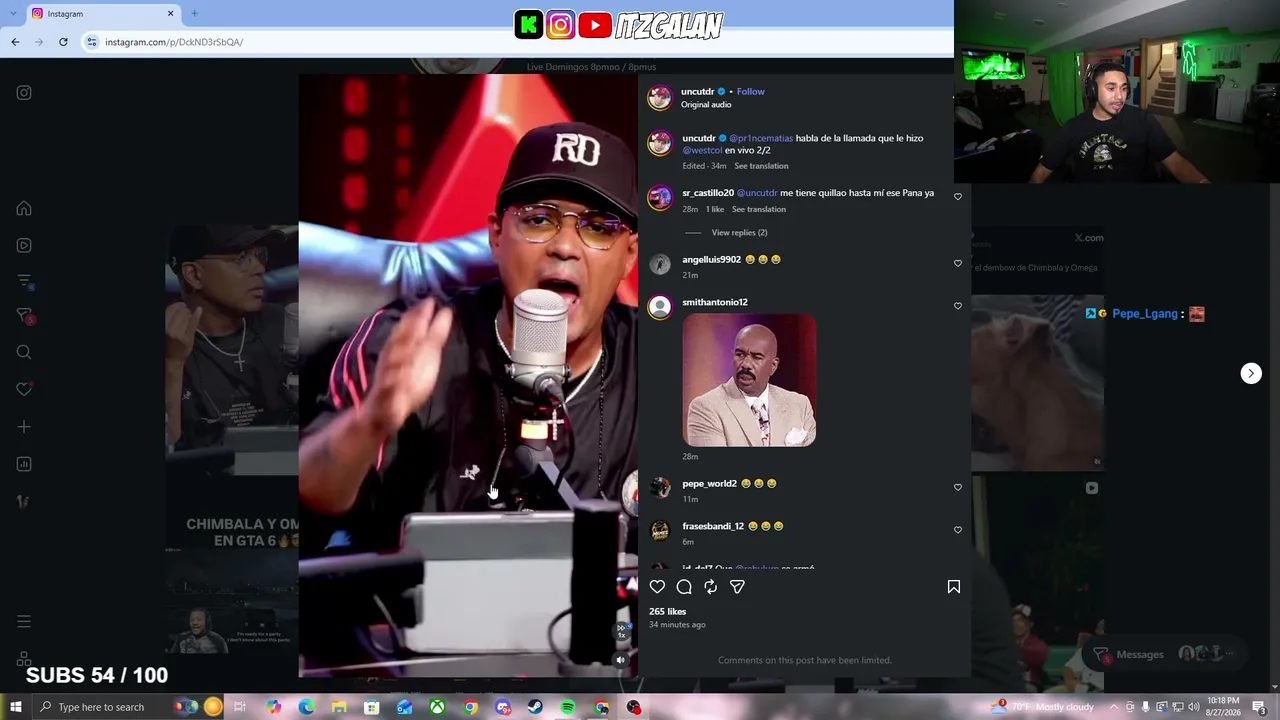Screen dimensions: 1280x720
Task: Follow the uncutdr account
Action: [751, 92]
